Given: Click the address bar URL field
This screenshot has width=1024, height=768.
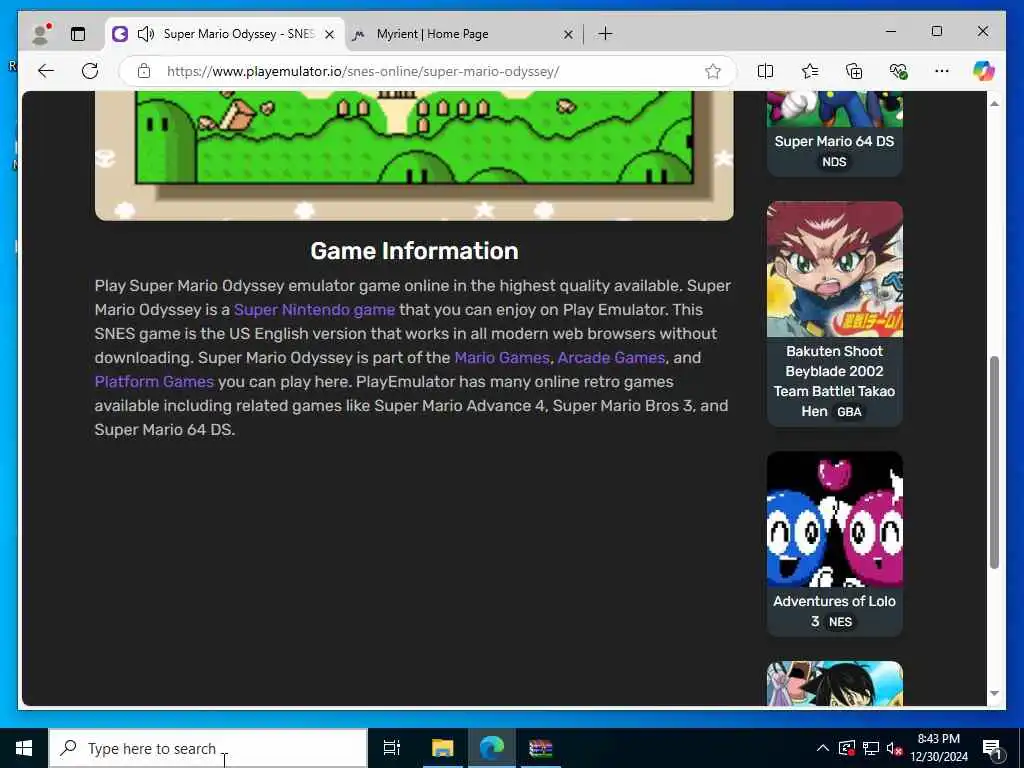Looking at the screenshot, I should pyautogui.click(x=428, y=71).
